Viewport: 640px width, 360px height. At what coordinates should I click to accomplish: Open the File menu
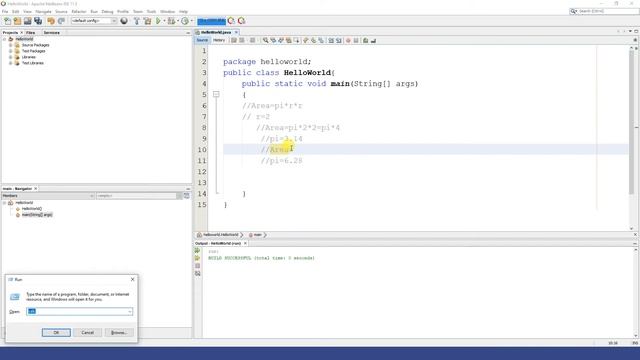pyautogui.click(x=5, y=11)
